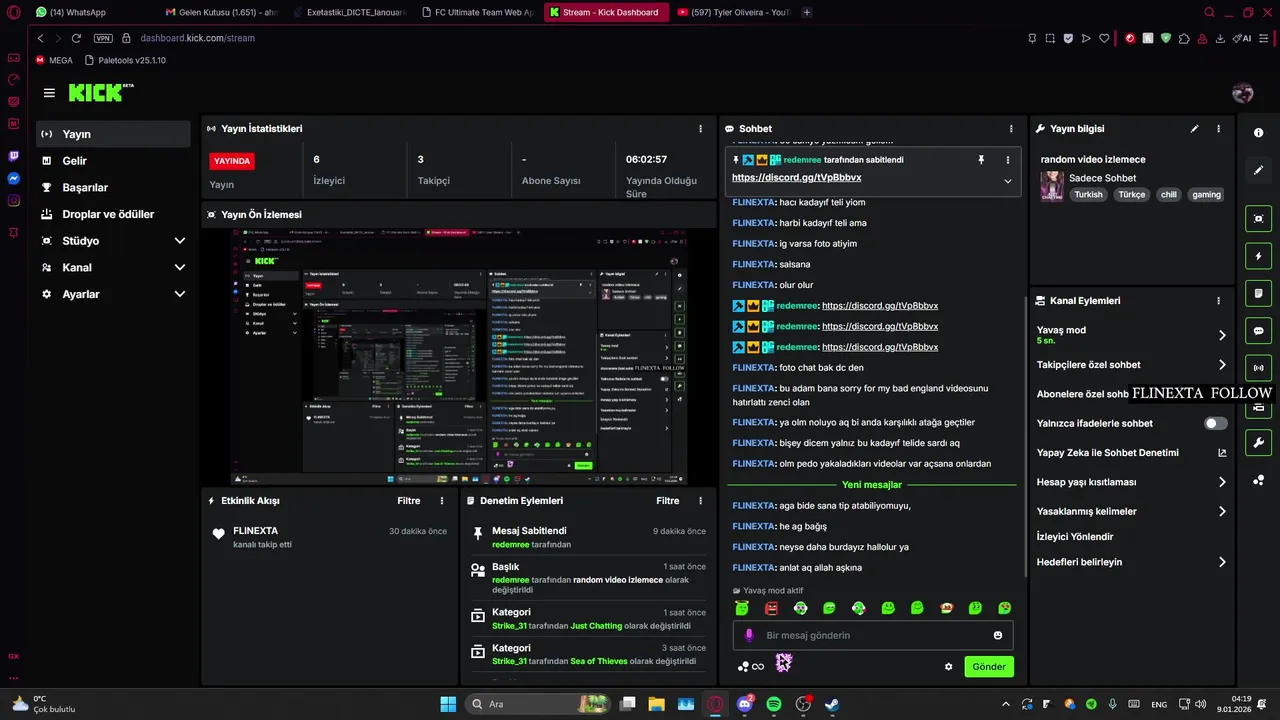The image size is (1280, 720).
Task: Toggle the wrench widget in right strip
Action: pos(1258,443)
